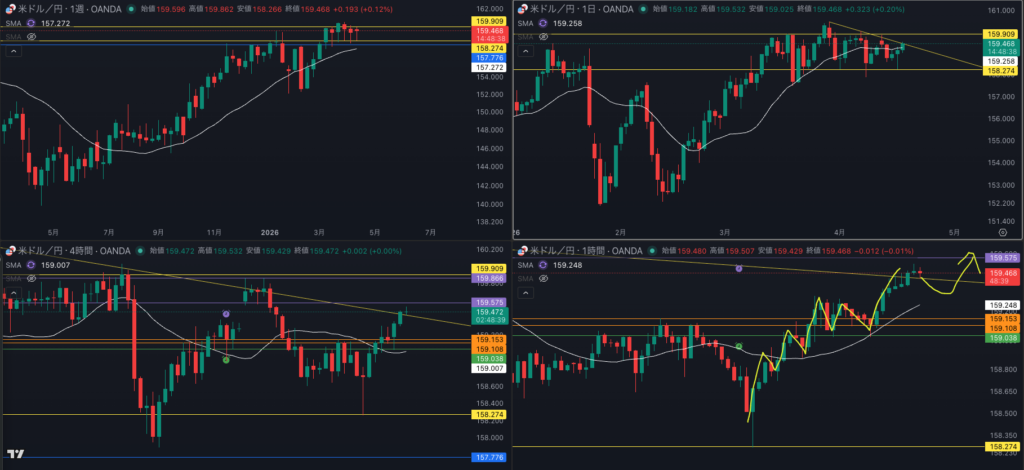Show hidden SMA on weekly chart

pos(31,36)
